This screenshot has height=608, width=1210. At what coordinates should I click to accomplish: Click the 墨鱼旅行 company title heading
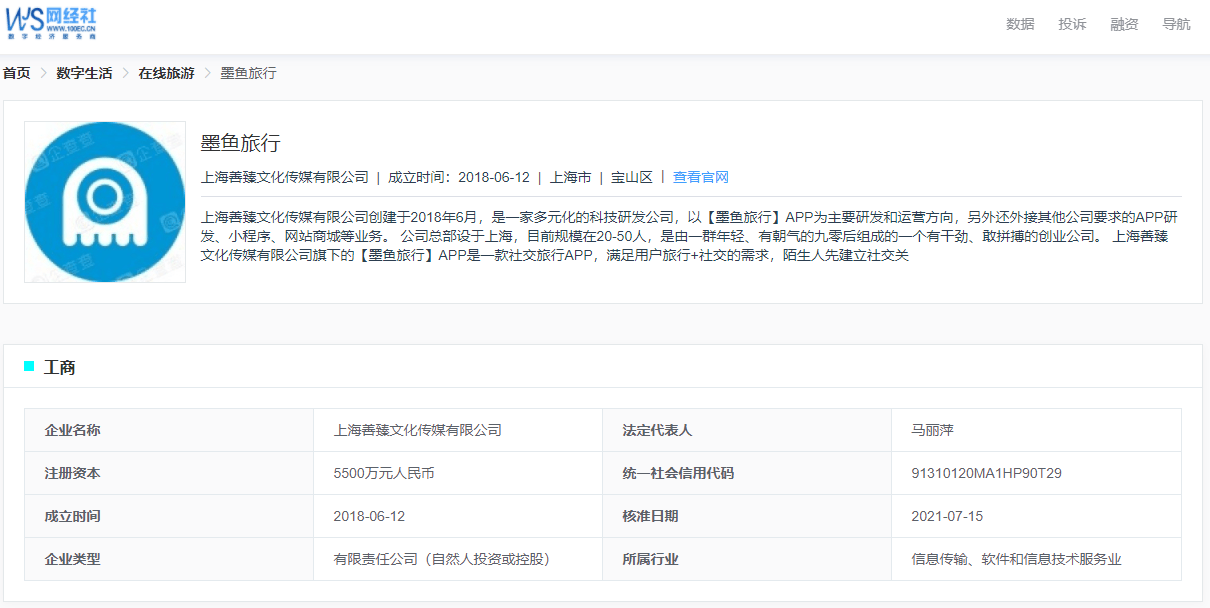pyautogui.click(x=241, y=142)
